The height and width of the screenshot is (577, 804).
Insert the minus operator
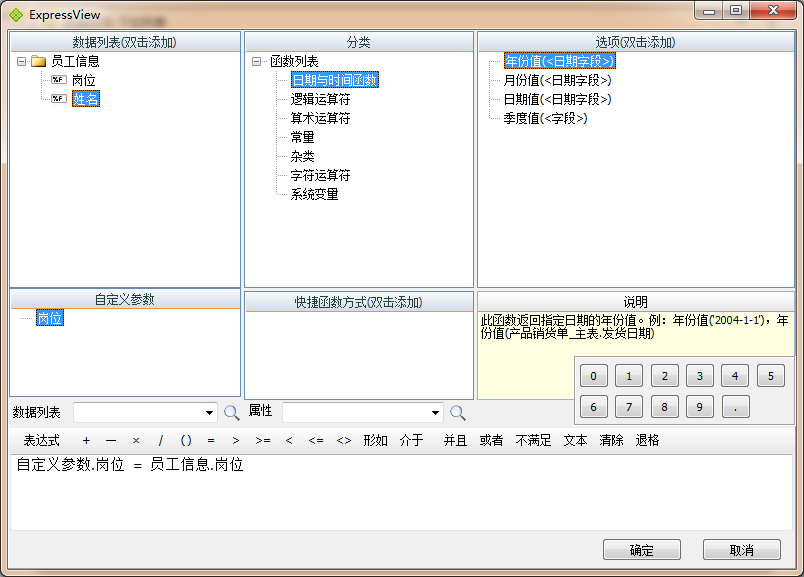(111, 440)
